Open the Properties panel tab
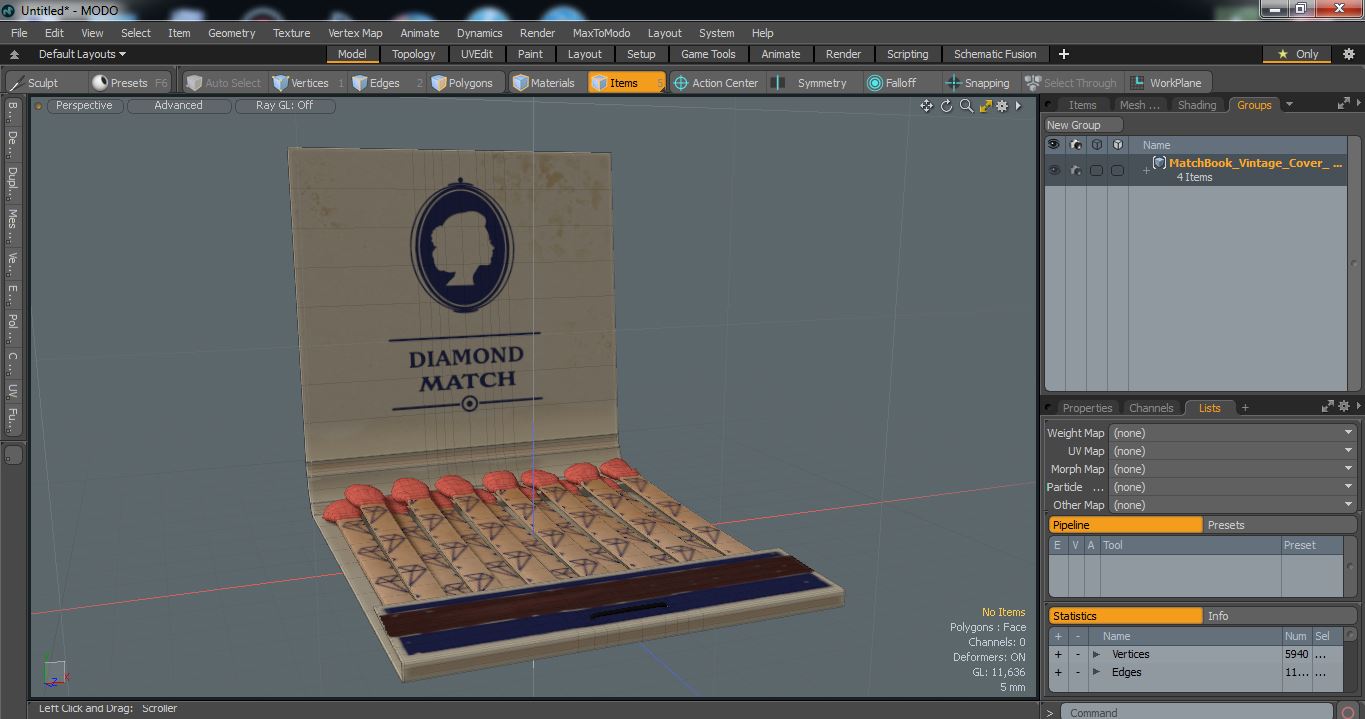1365x719 pixels. pos(1087,408)
